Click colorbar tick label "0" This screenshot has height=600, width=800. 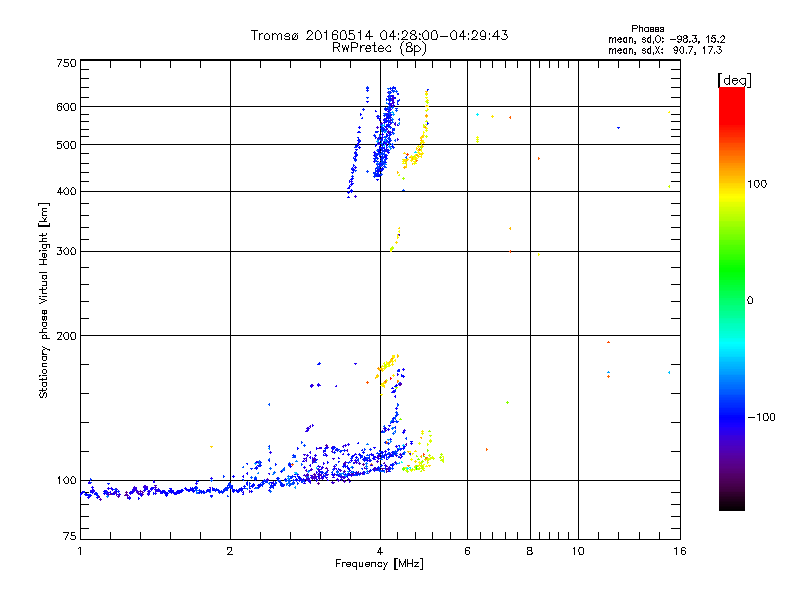click(749, 301)
